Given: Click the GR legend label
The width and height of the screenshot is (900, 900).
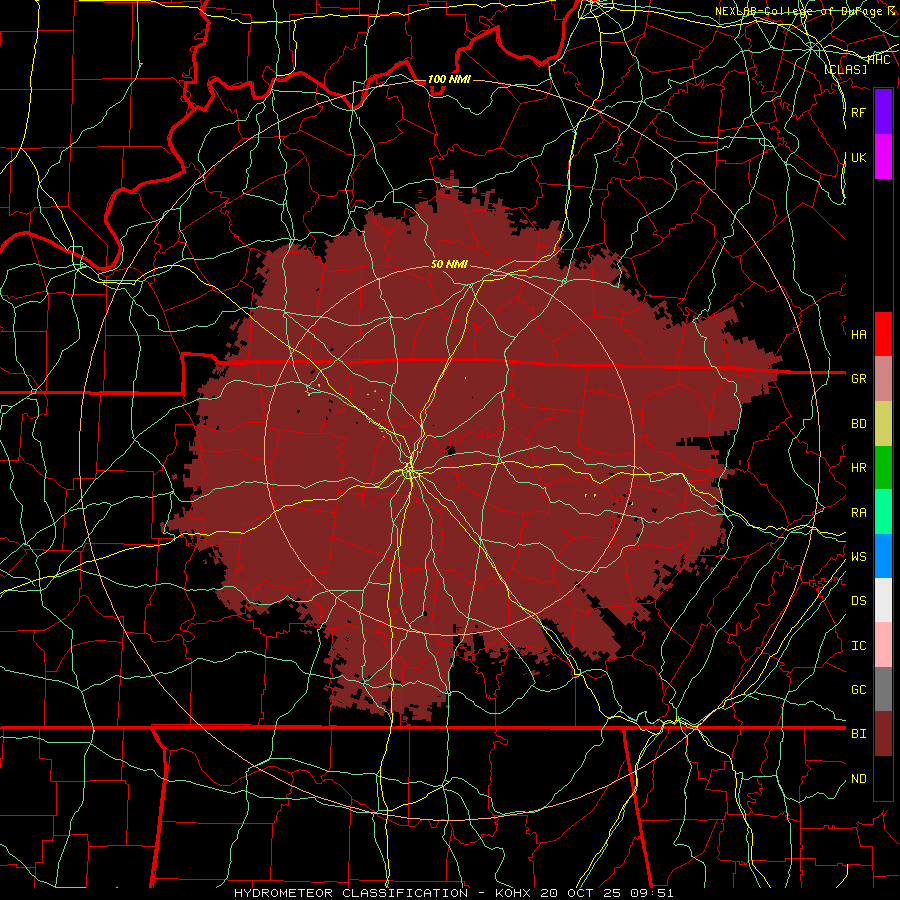Looking at the screenshot, I should pos(858,379).
